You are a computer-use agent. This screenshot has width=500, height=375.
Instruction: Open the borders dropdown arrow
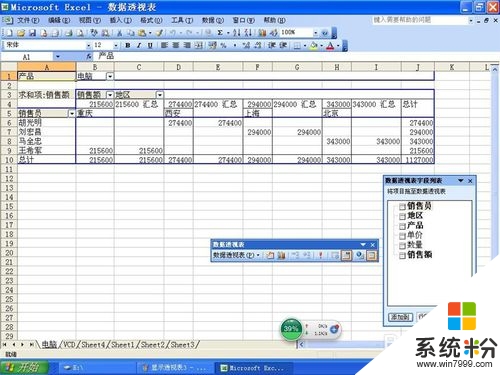coord(304,46)
